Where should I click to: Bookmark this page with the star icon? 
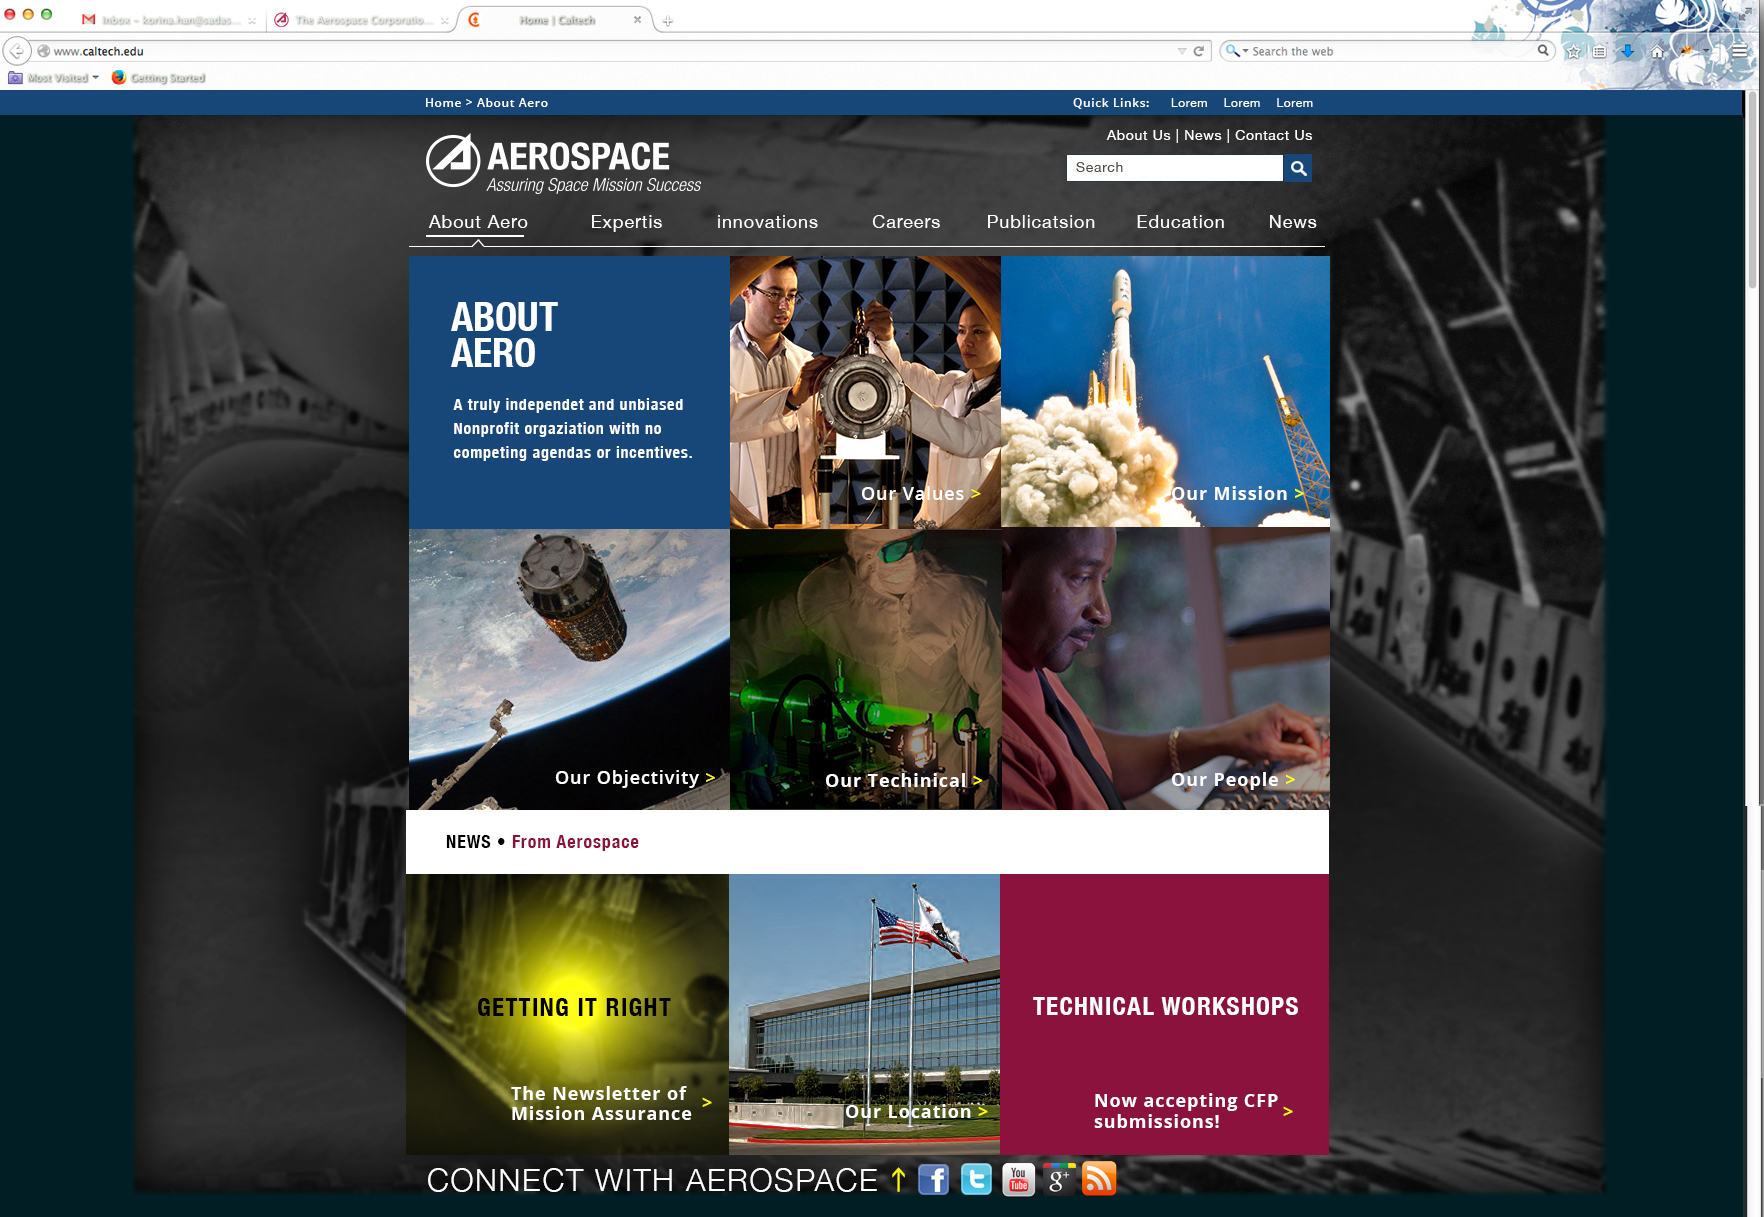(1573, 52)
